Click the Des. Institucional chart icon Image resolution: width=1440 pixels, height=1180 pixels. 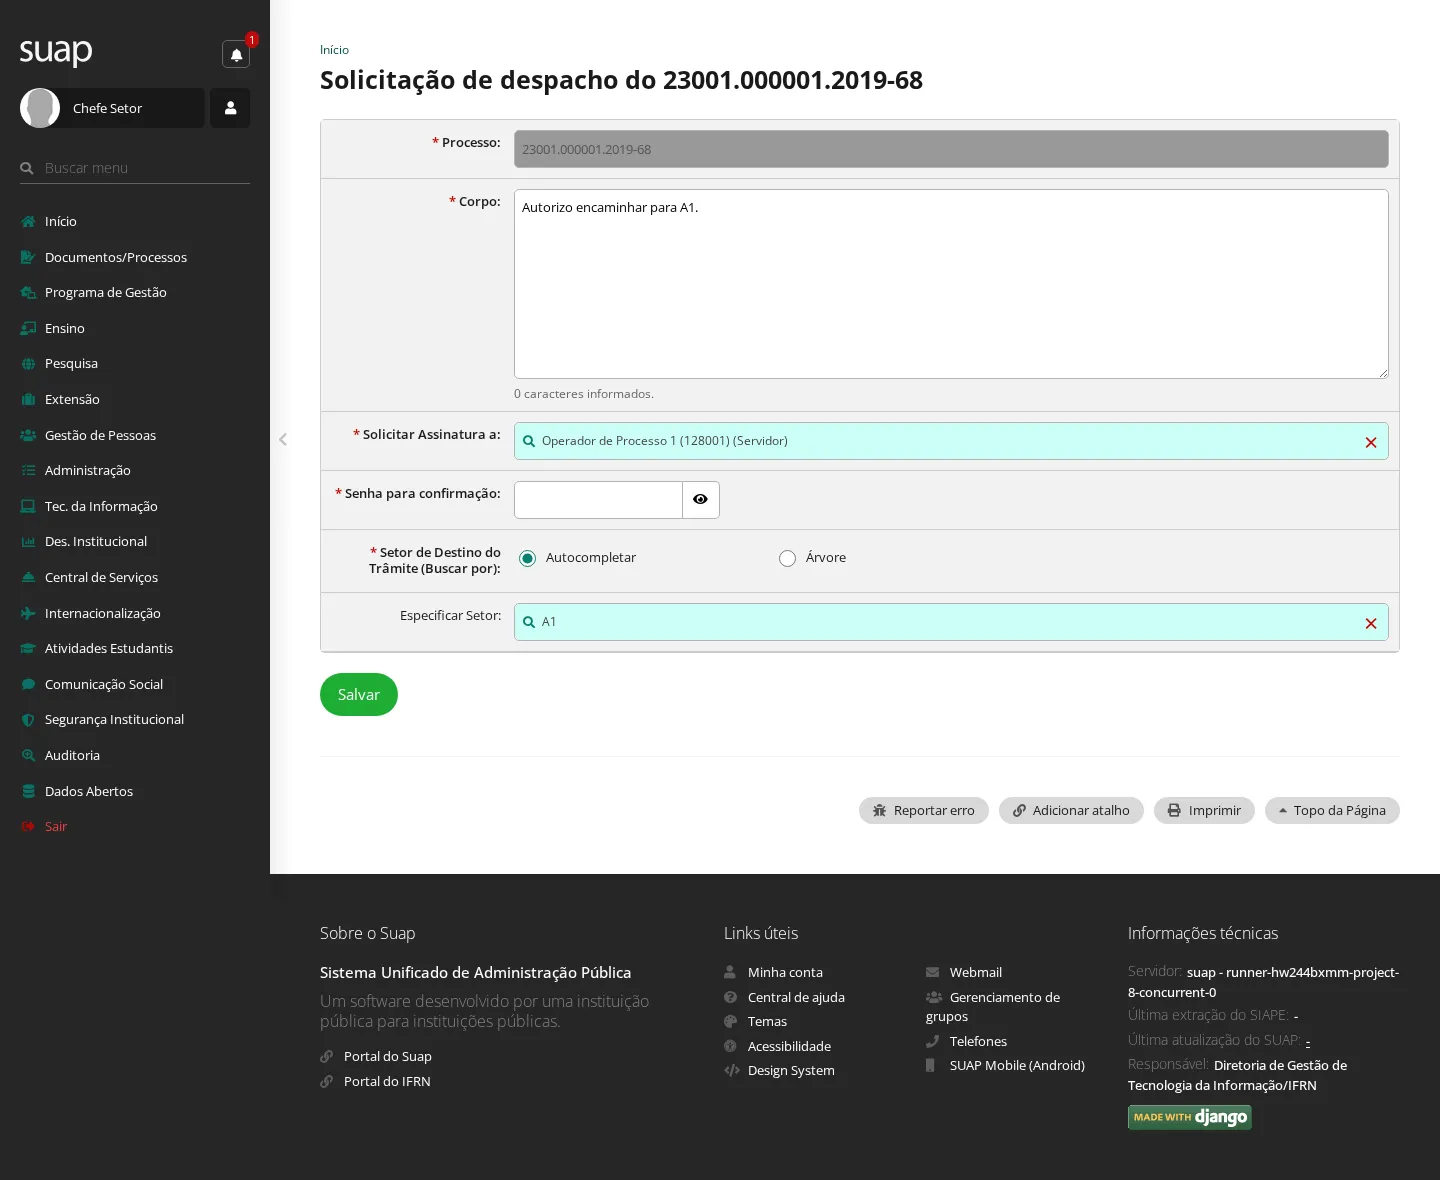(x=28, y=542)
